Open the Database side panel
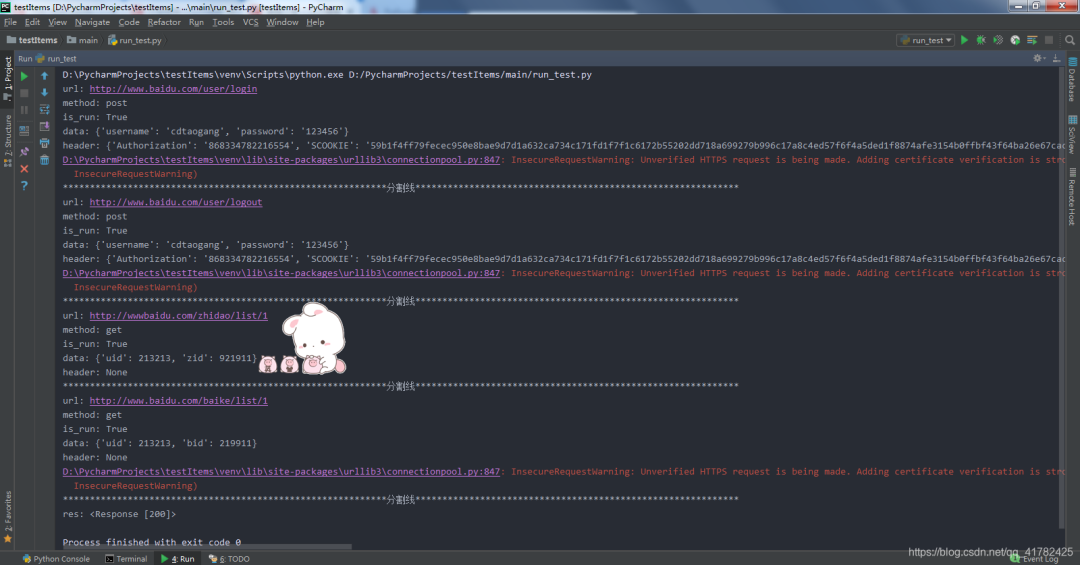Screen dimensions: 1080x565 tap(1072, 79)
